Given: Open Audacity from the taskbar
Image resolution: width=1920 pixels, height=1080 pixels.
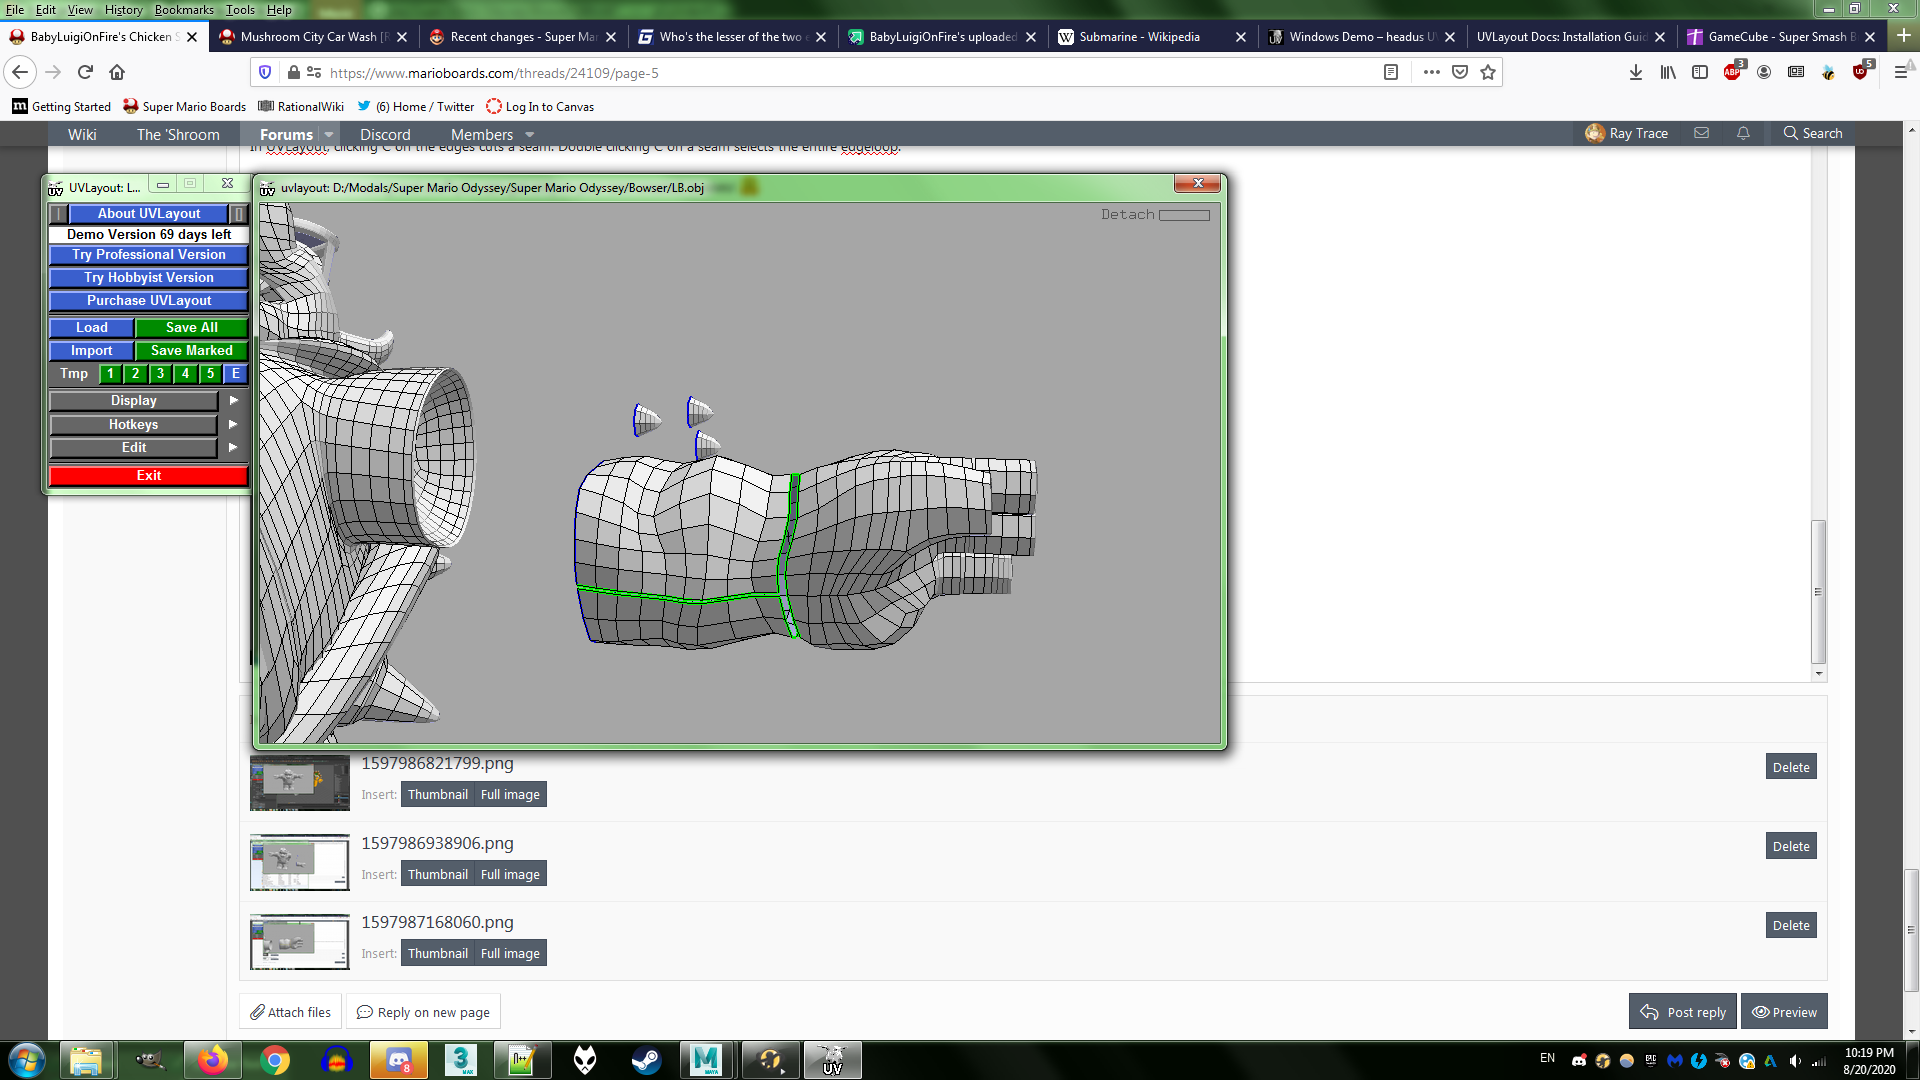Looking at the screenshot, I should click(336, 1060).
